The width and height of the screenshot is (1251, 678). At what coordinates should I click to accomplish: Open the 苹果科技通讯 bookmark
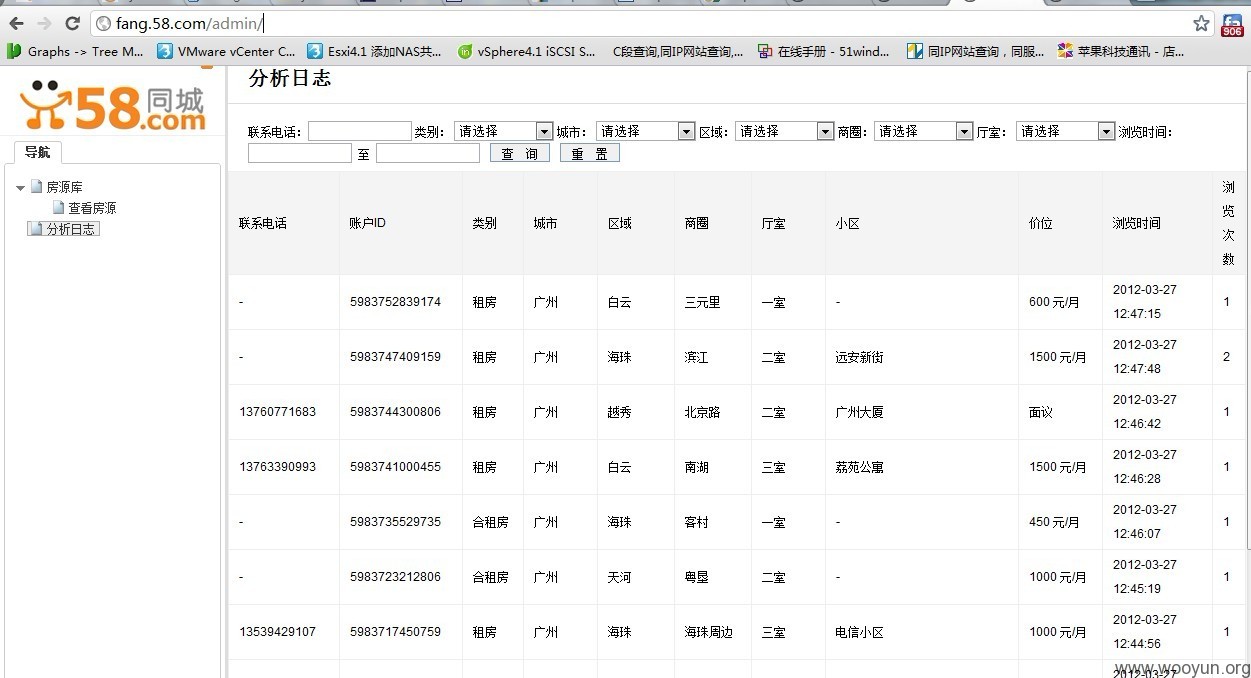click(x=1122, y=51)
